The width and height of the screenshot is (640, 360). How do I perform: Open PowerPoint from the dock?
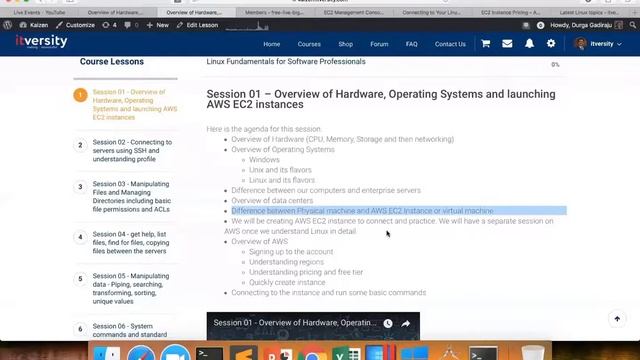click(278, 353)
